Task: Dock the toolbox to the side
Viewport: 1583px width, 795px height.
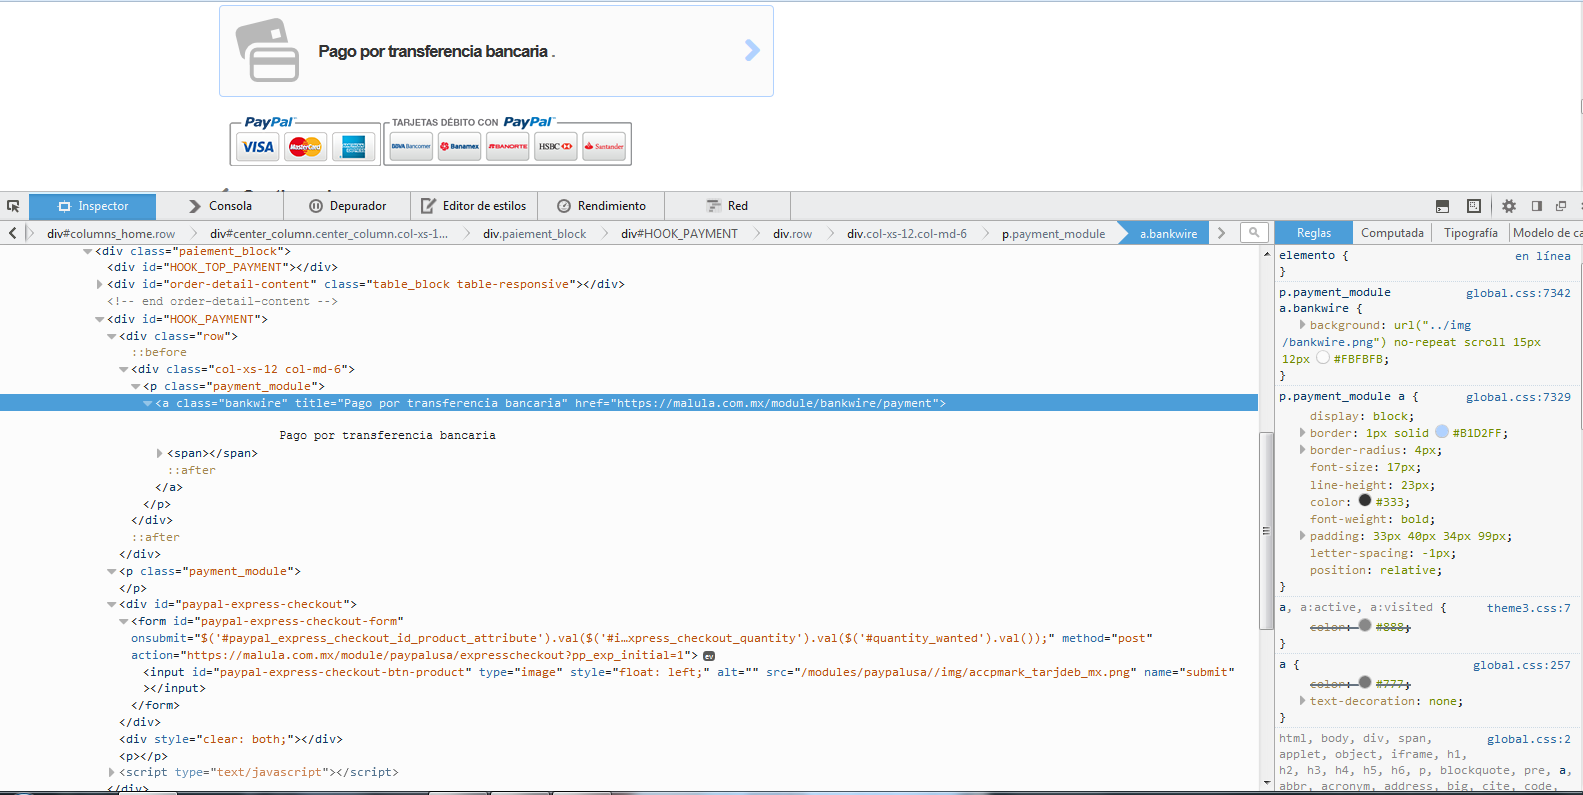Action: 1537,206
